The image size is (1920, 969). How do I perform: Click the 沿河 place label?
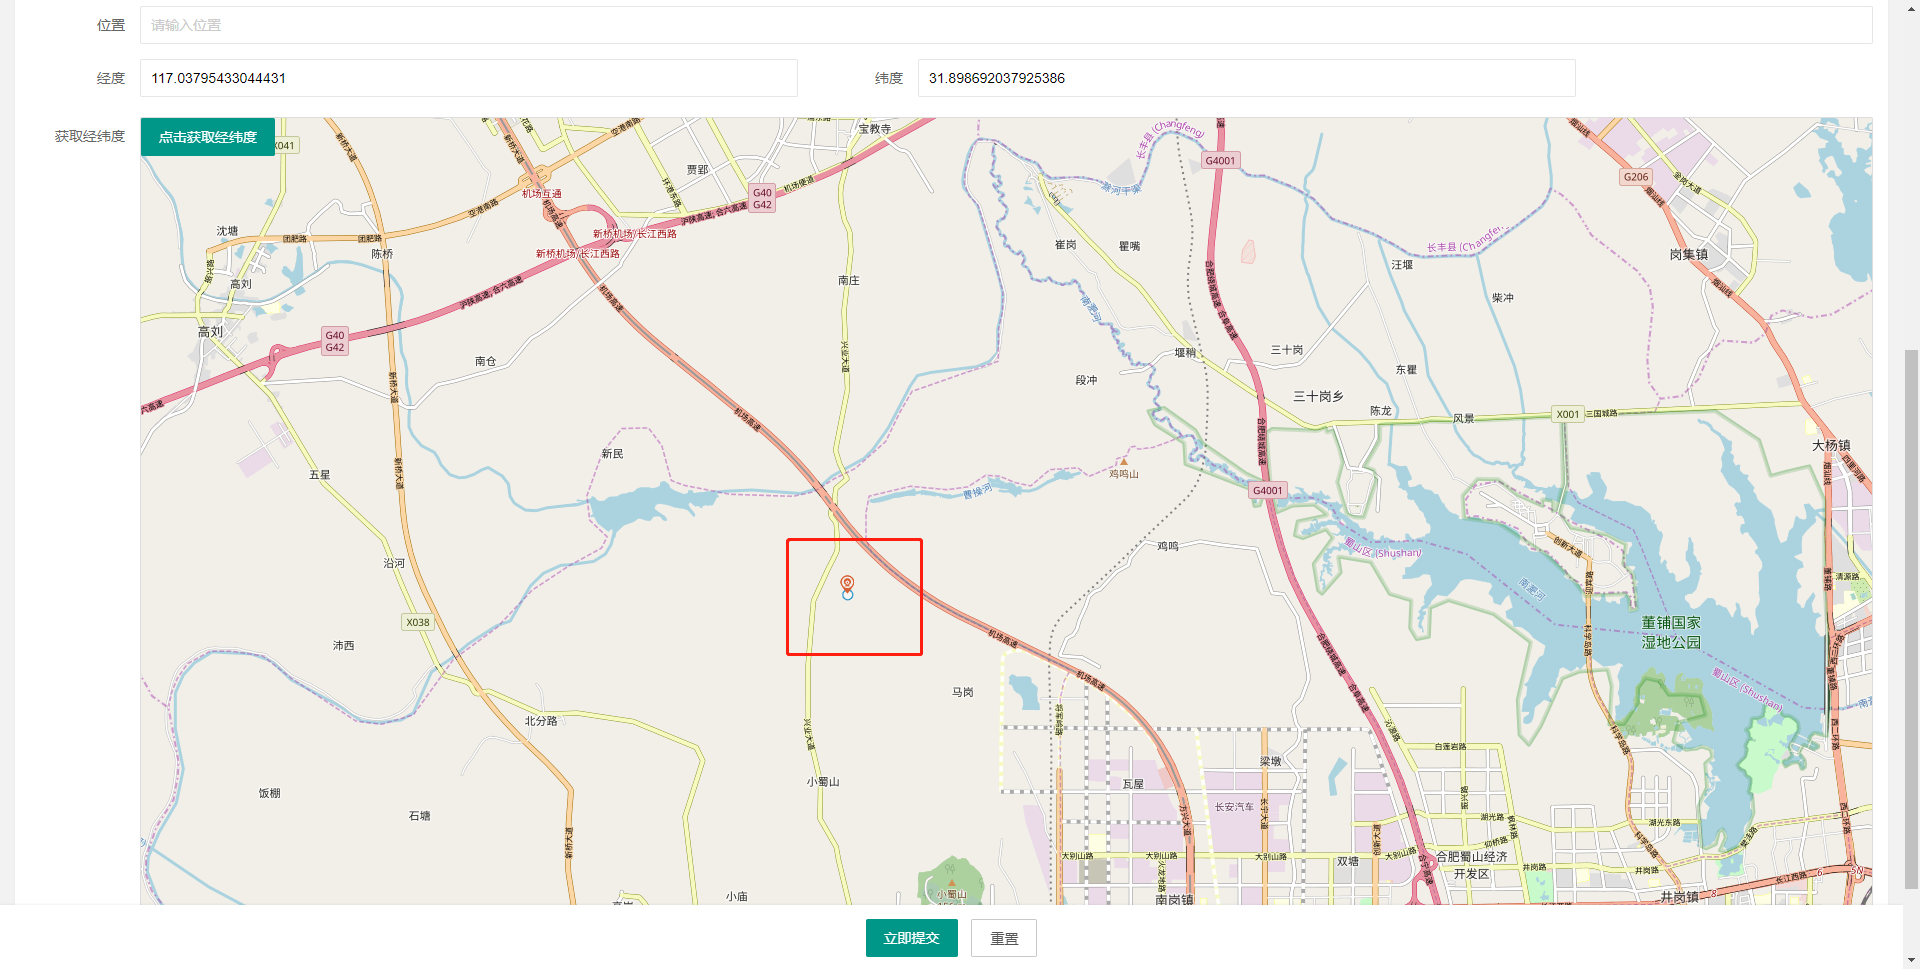[394, 564]
